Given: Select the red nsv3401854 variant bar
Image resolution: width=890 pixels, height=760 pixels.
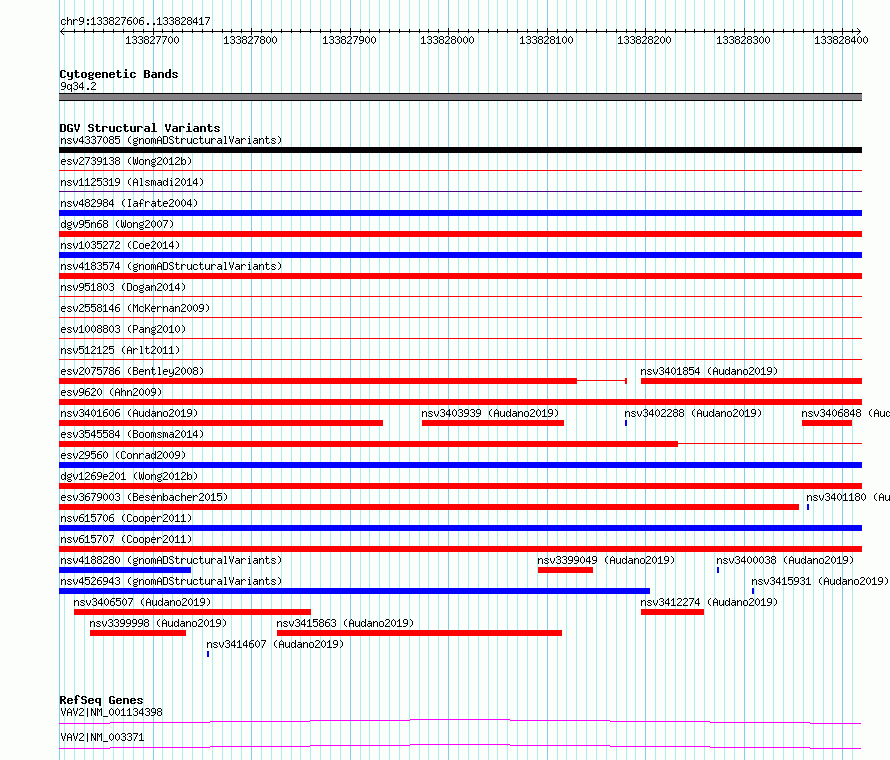Looking at the screenshot, I should coord(752,381).
